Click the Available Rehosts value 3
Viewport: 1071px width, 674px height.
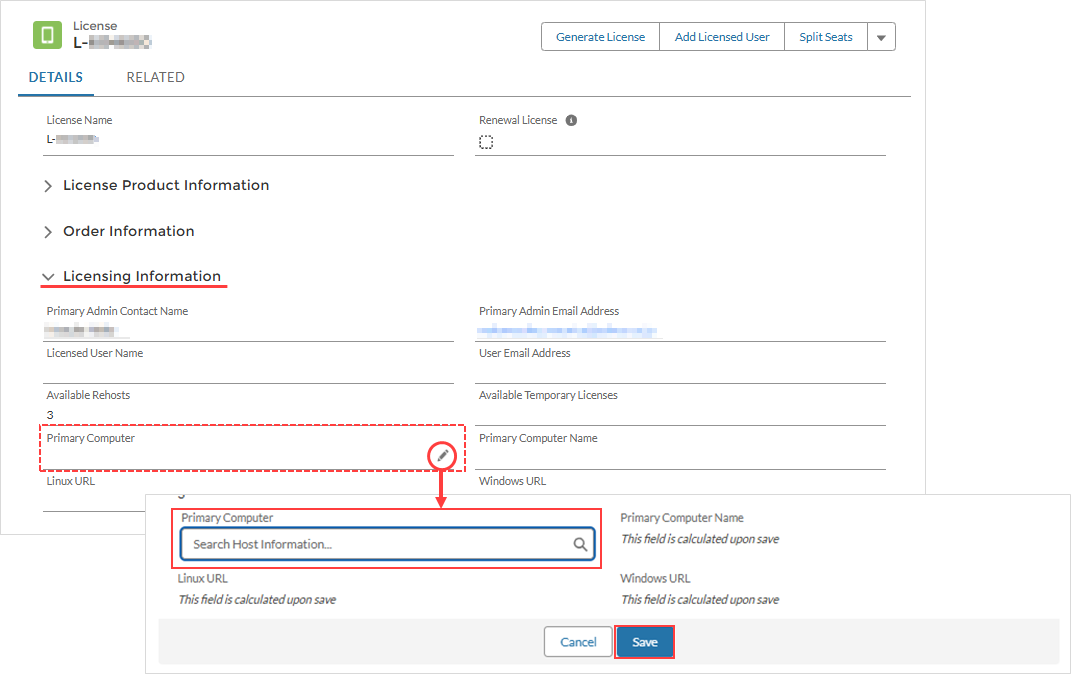50,414
